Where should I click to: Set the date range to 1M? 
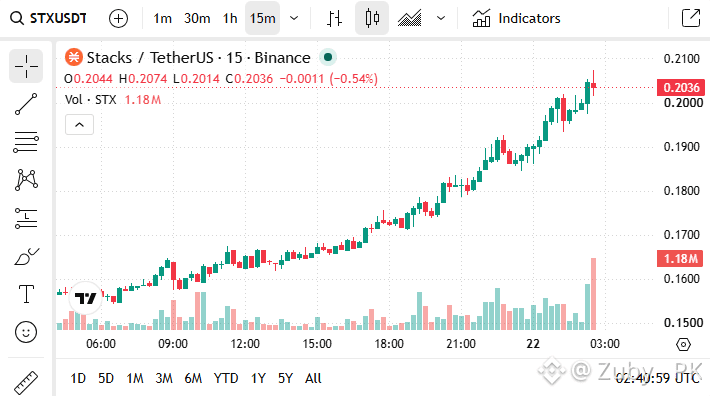135,378
